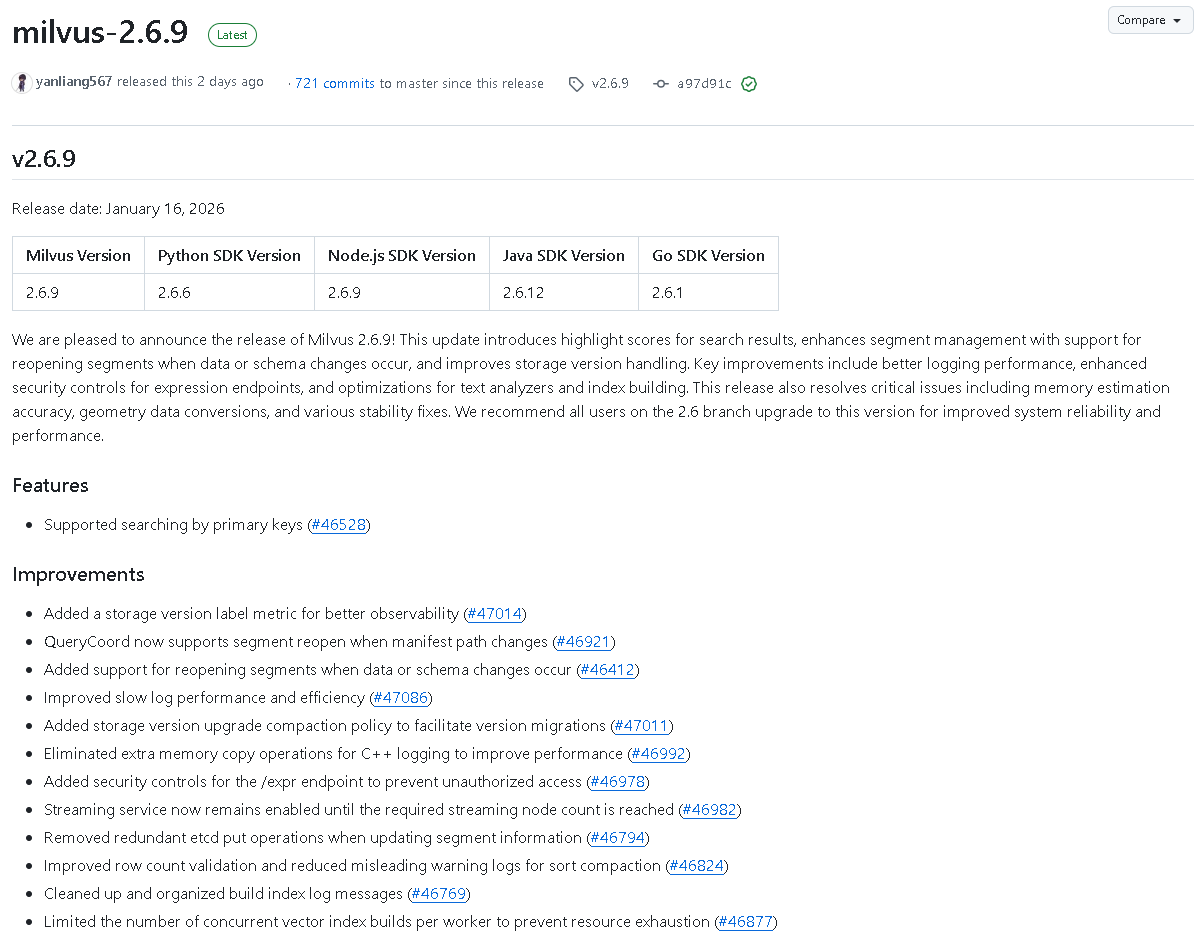Open pull request #47086 link
Viewport: 1201px width, 934px height.
click(x=401, y=698)
